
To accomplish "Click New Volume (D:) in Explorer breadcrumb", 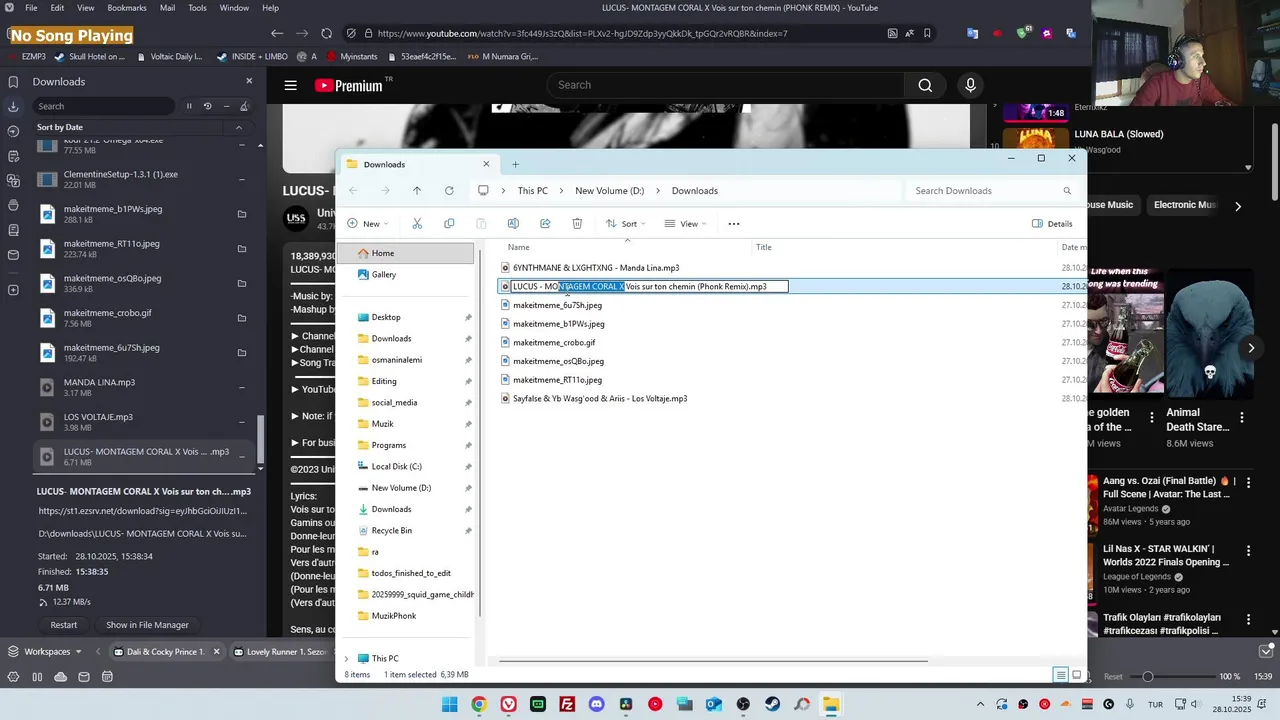I will click(x=609, y=191).
